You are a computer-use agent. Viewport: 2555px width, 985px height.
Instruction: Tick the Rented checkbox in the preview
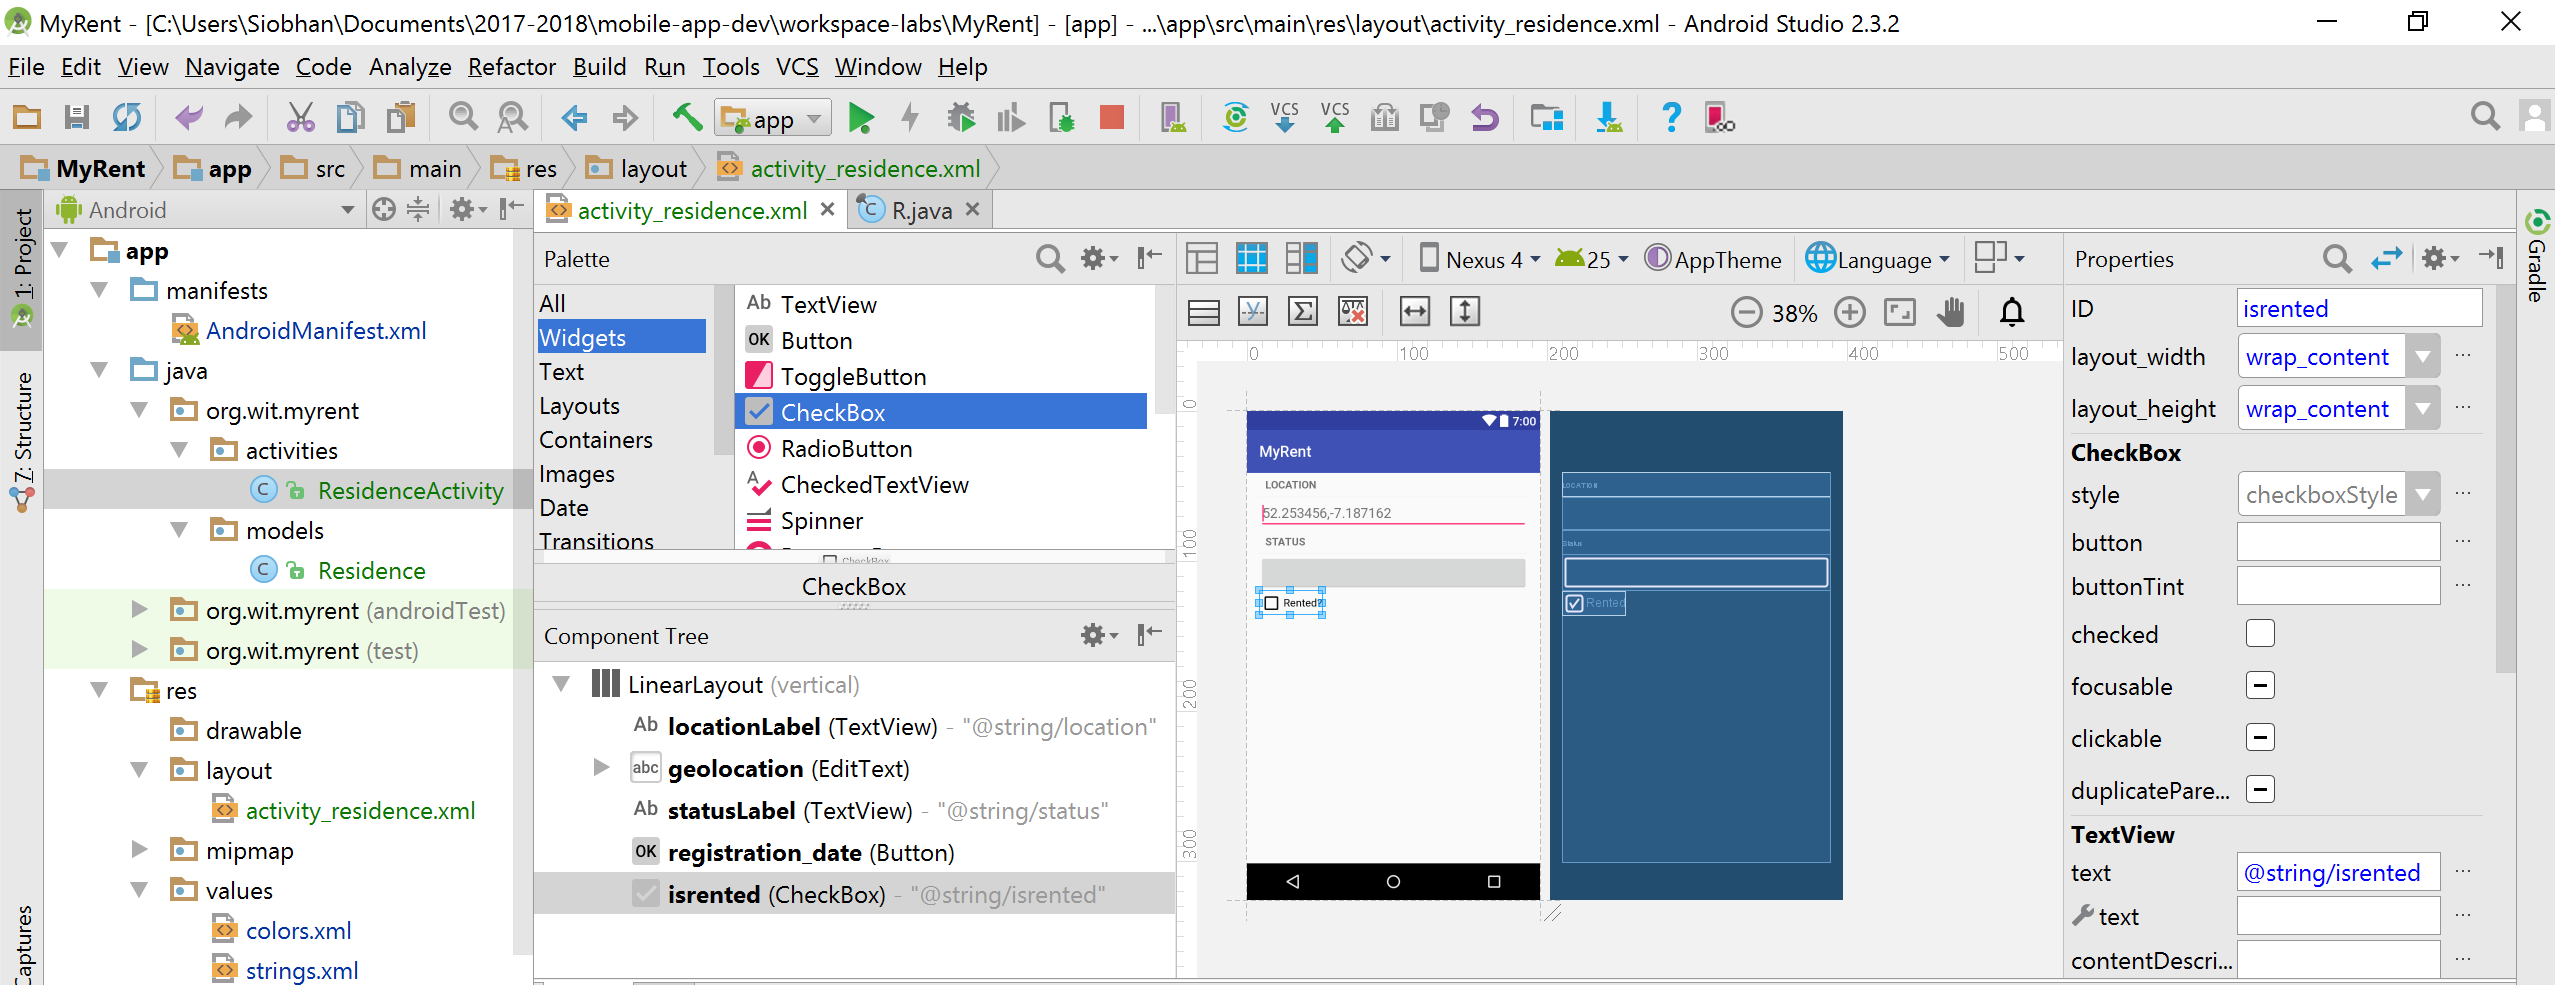point(1271,602)
